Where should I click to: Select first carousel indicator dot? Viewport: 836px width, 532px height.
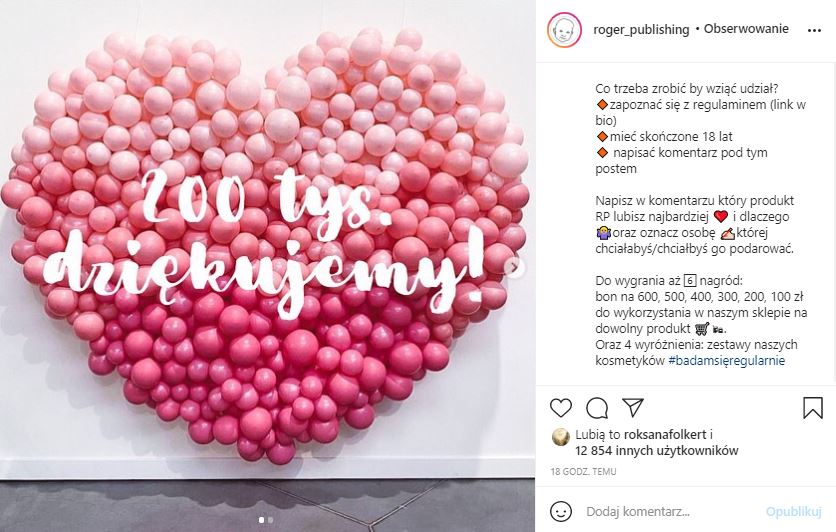click(261, 520)
